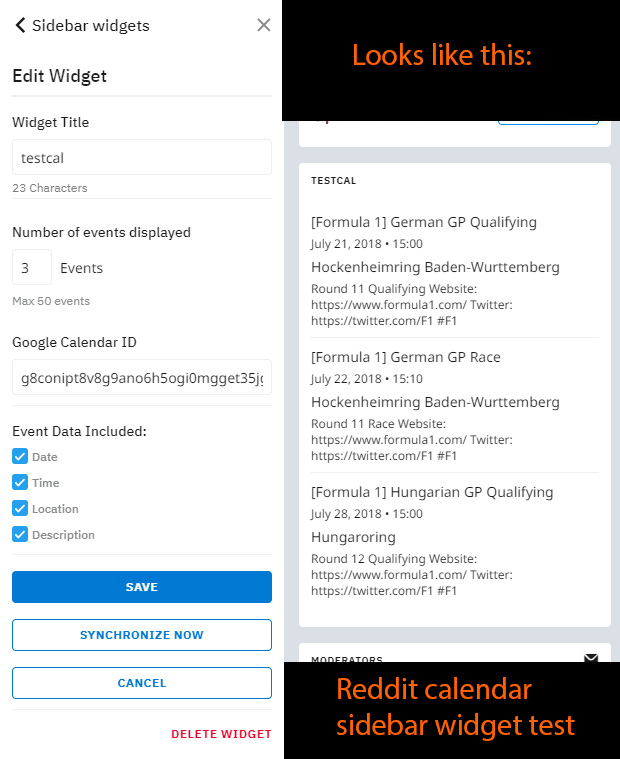Go back using the left chevron arrow
Image resolution: width=620 pixels, height=759 pixels.
(x=20, y=26)
